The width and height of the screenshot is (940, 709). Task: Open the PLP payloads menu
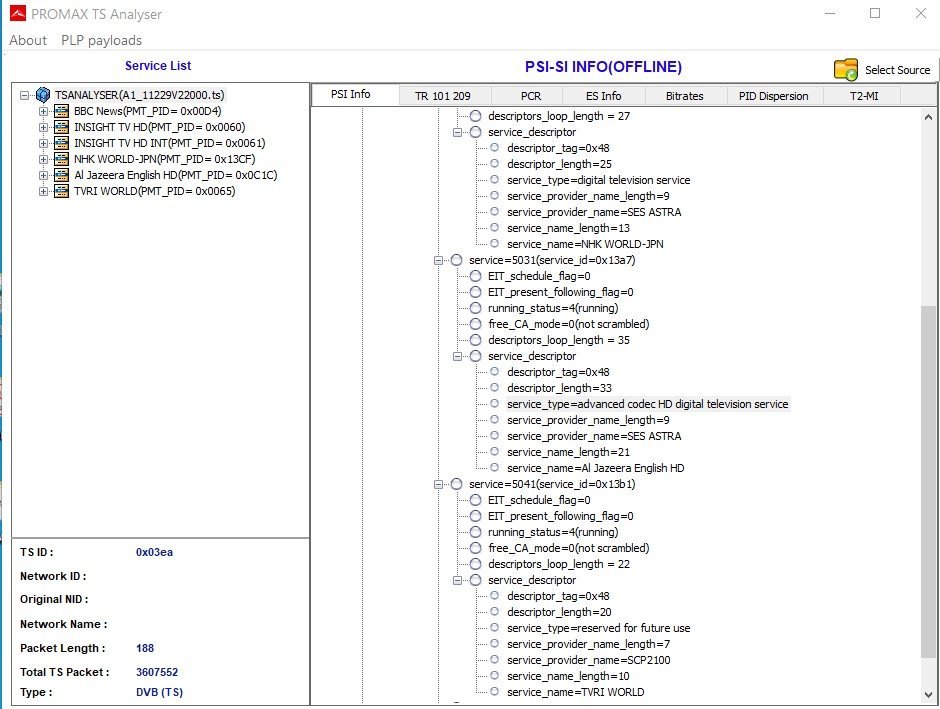tap(101, 40)
